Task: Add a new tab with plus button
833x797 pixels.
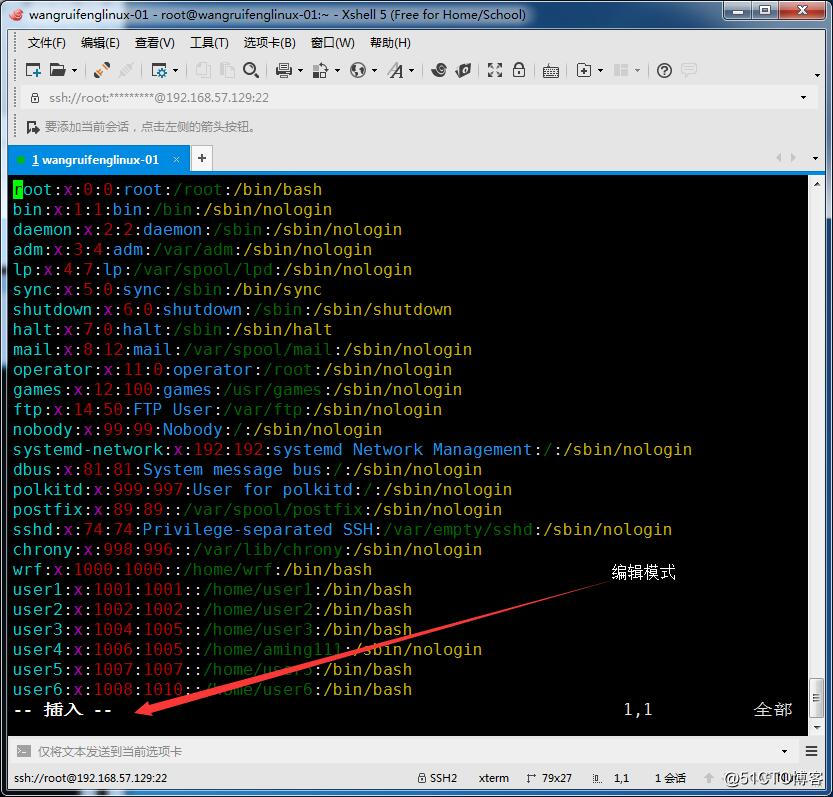Action: [x=202, y=158]
